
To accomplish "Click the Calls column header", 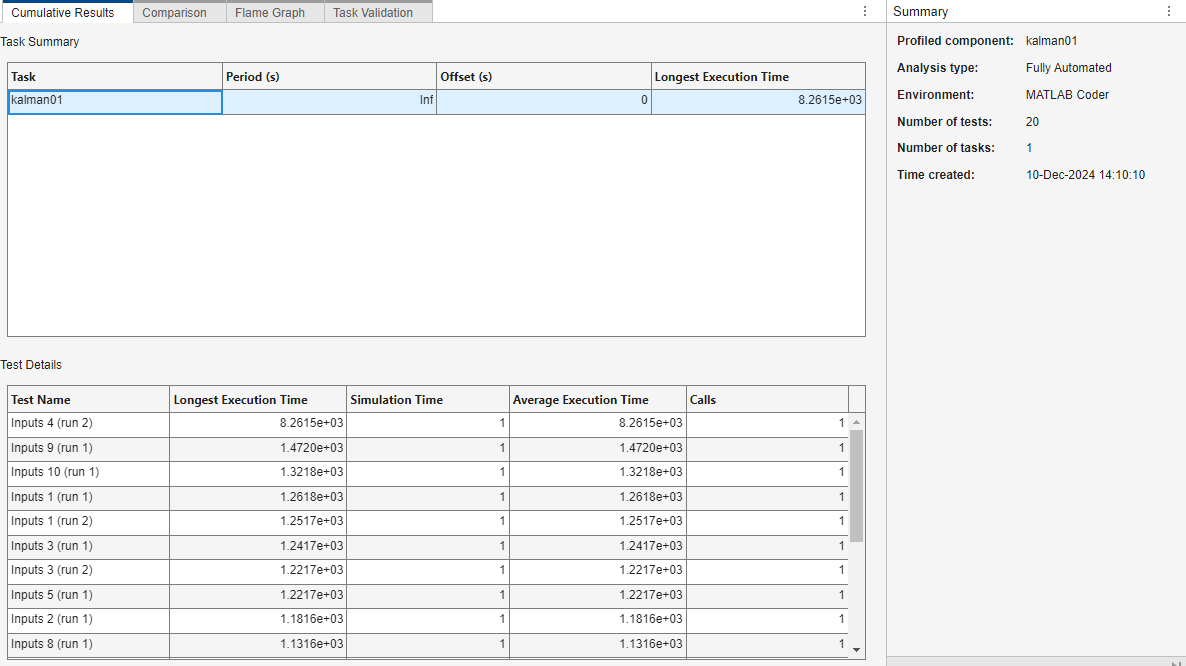I will tap(766, 400).
